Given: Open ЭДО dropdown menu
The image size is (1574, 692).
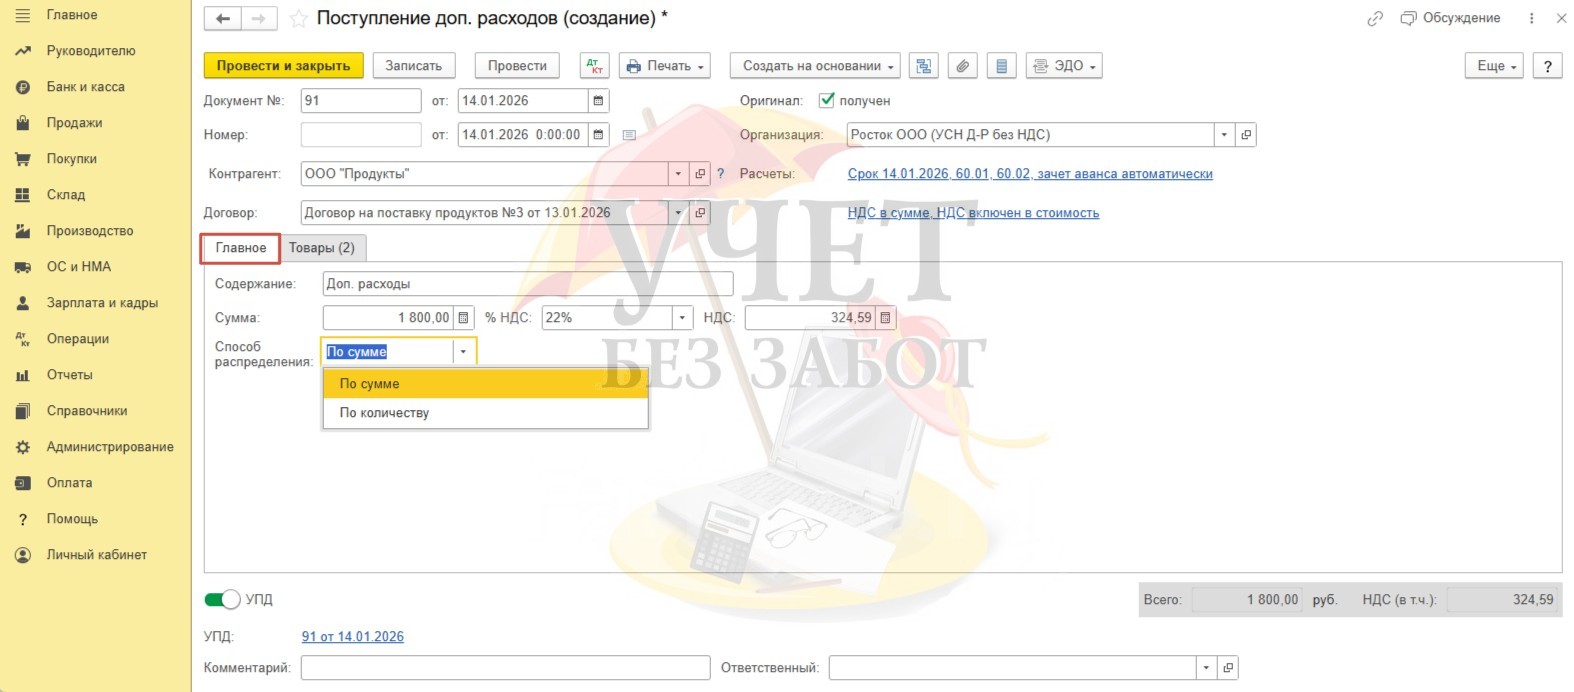Looking at the screenshot, I should point(1064,66).
